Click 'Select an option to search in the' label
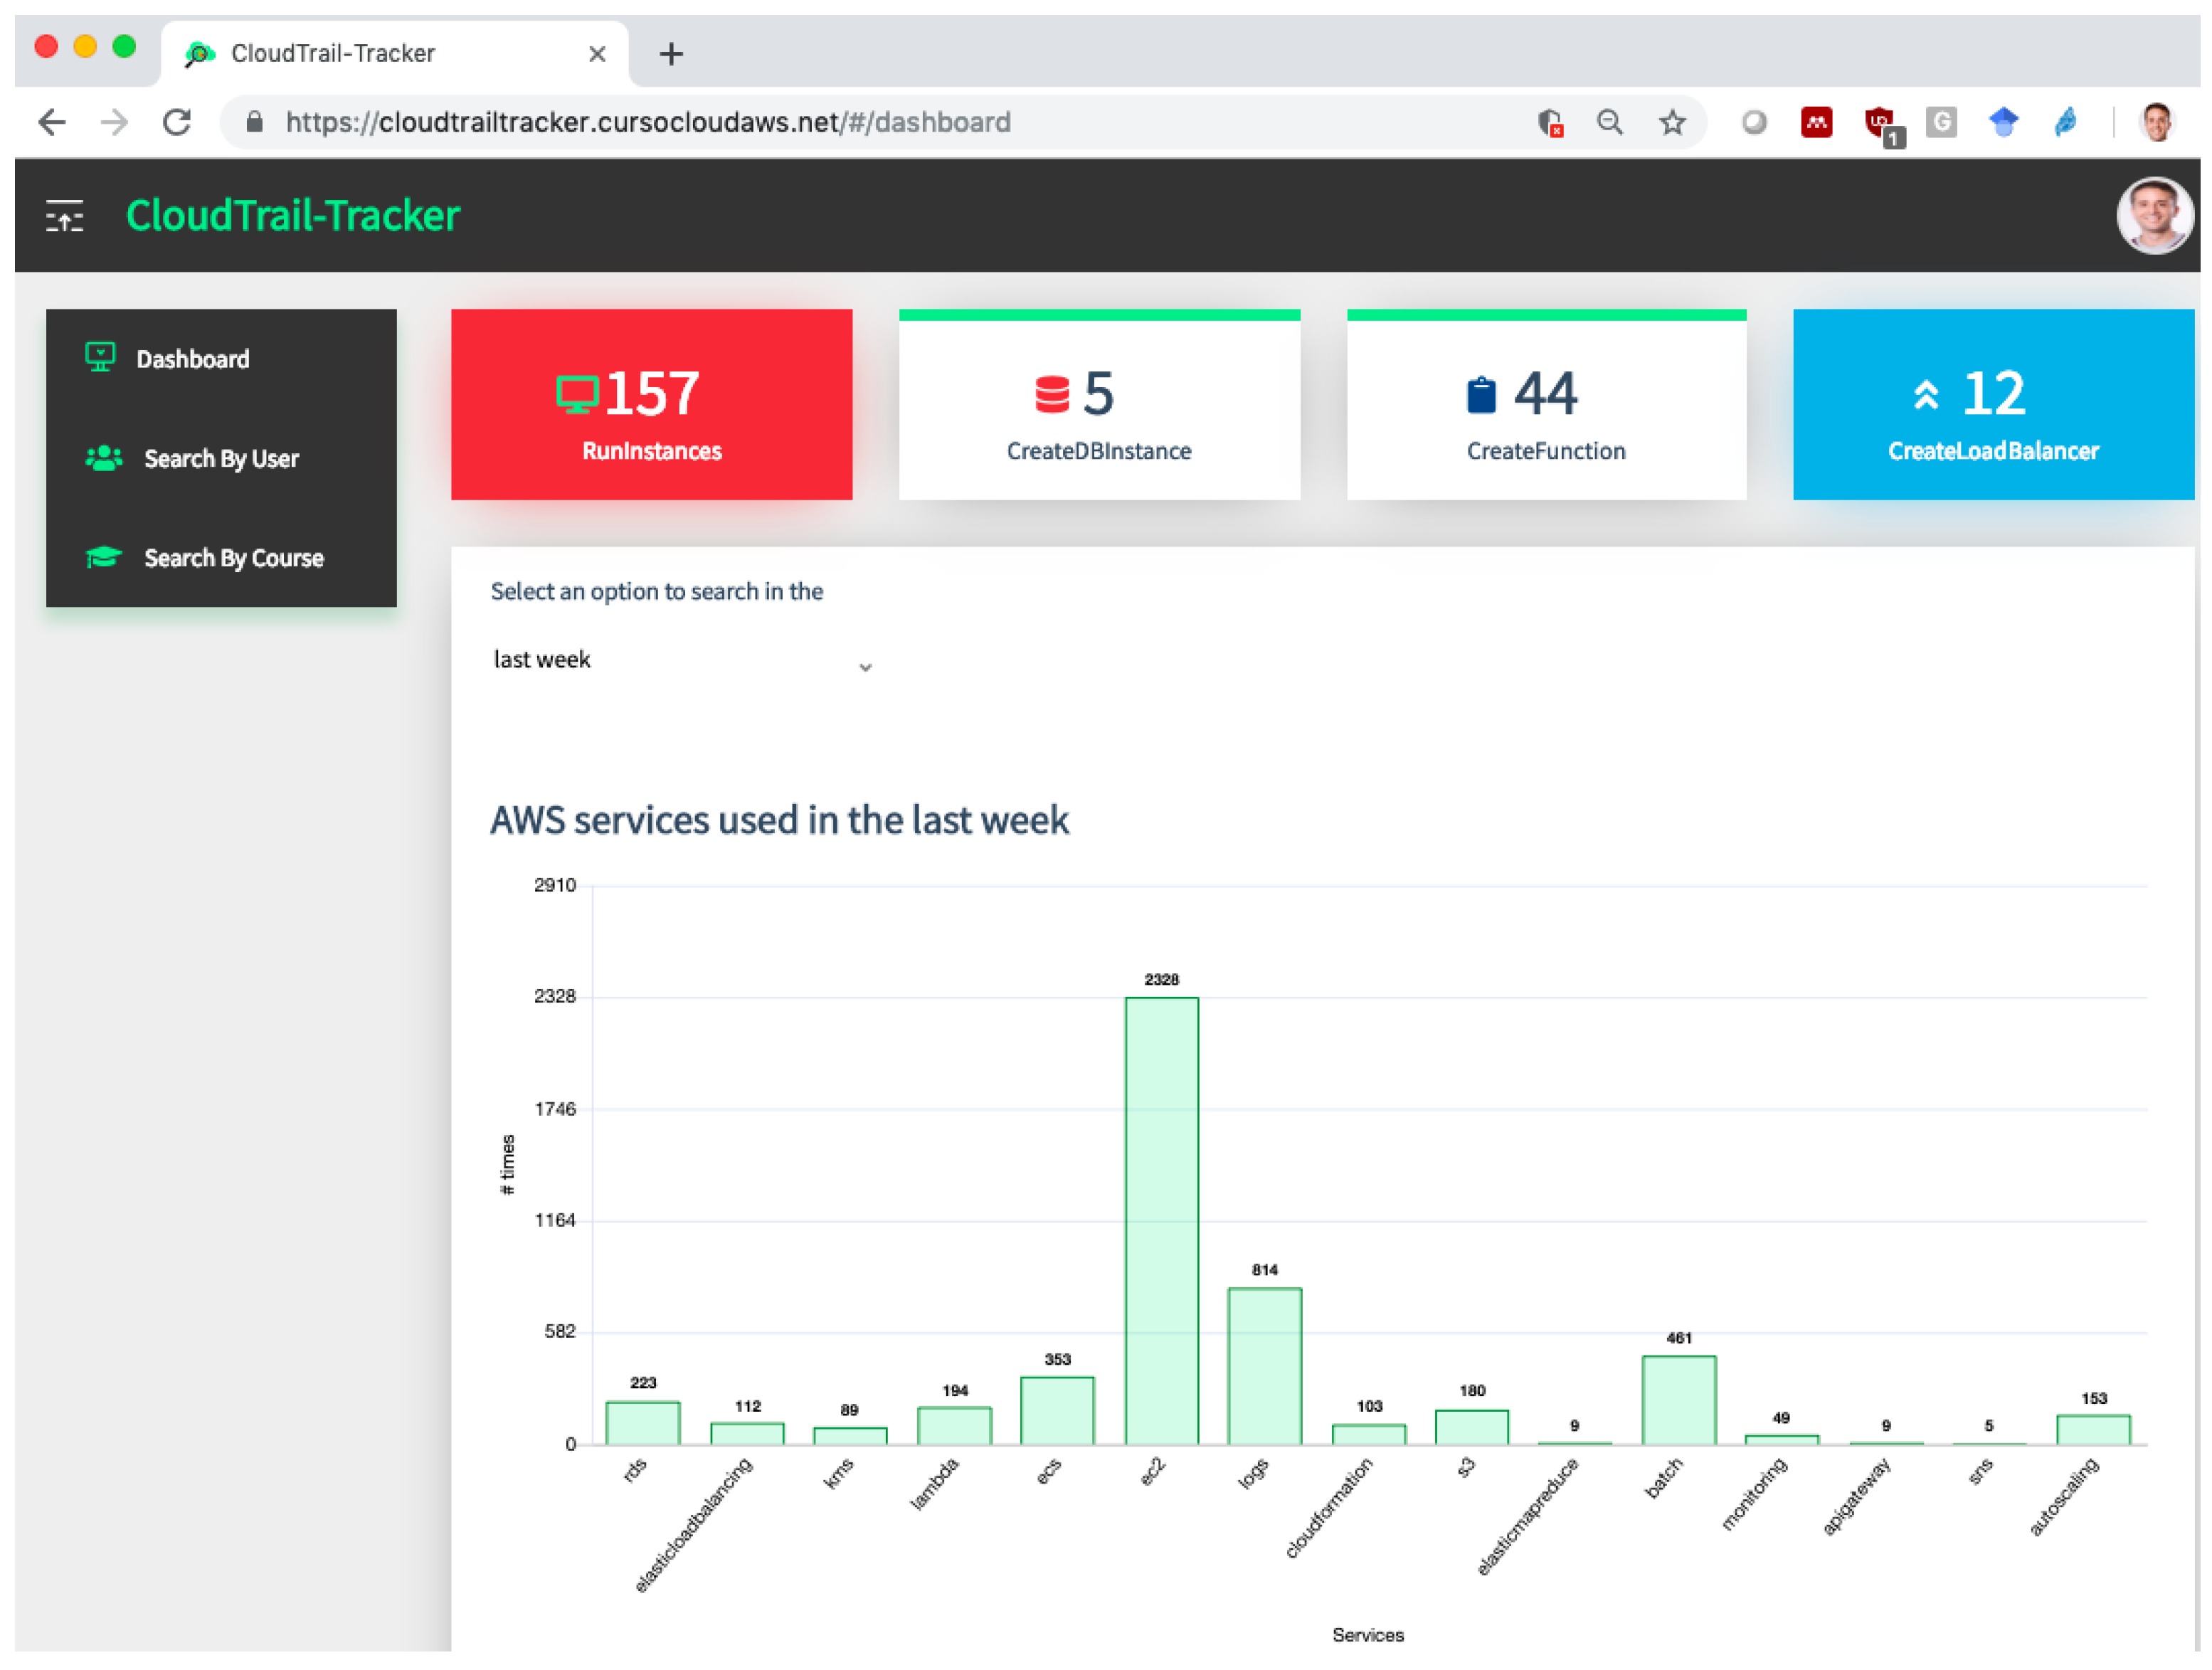This screenshot has height=1670, width=2212. tap(657, 591)
